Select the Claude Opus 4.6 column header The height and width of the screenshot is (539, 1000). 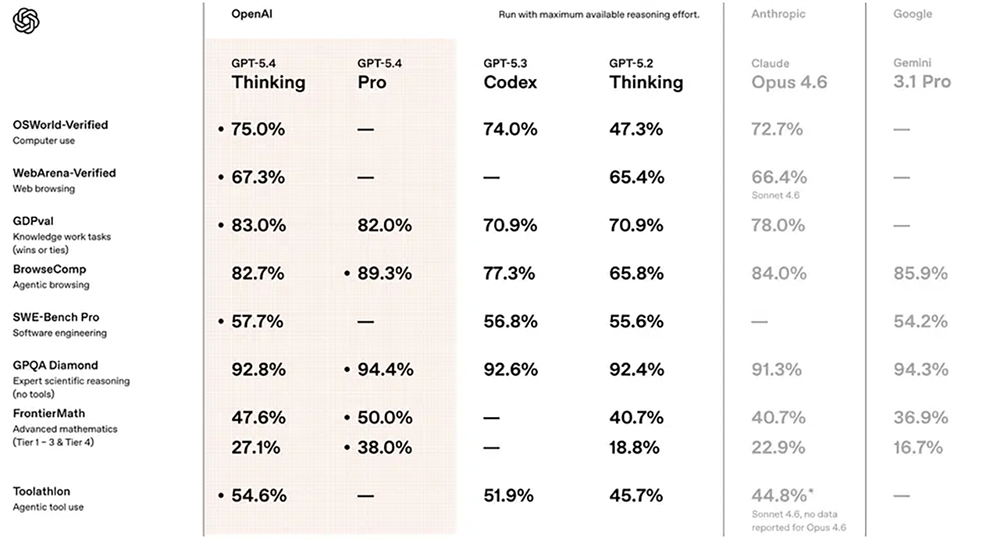tap(789, 75)
